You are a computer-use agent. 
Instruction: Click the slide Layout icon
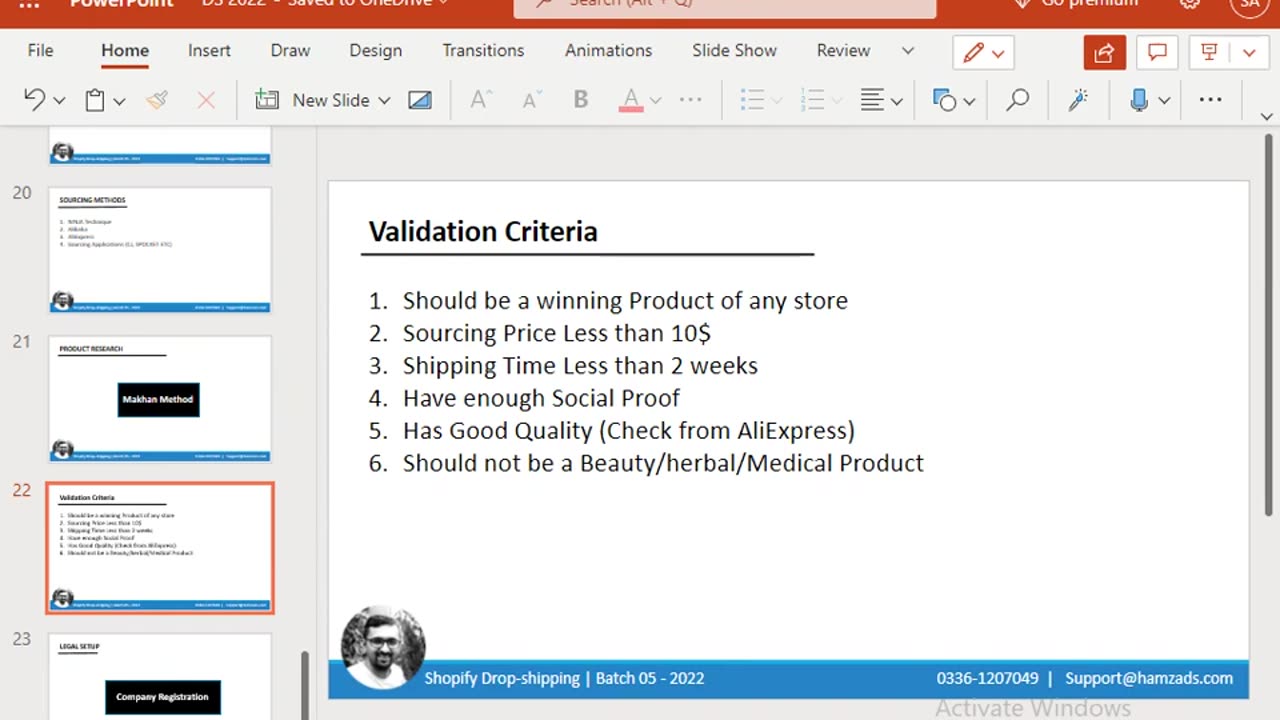(x=420, y=100)
